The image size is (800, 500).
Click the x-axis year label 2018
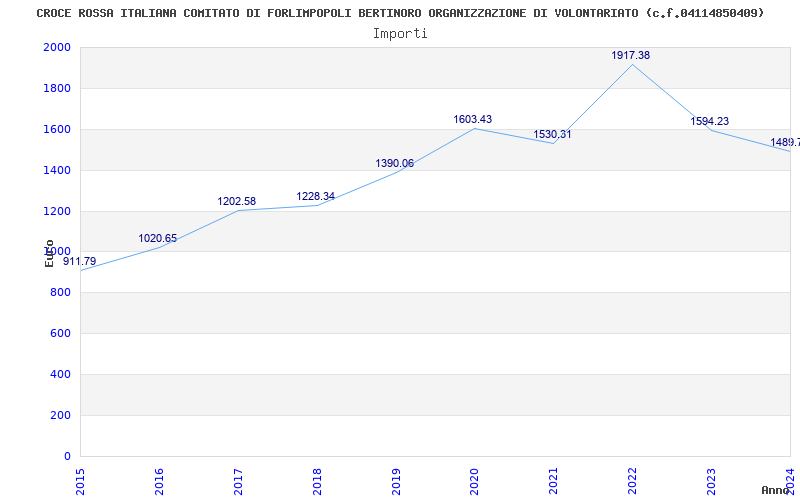[317, 482]
